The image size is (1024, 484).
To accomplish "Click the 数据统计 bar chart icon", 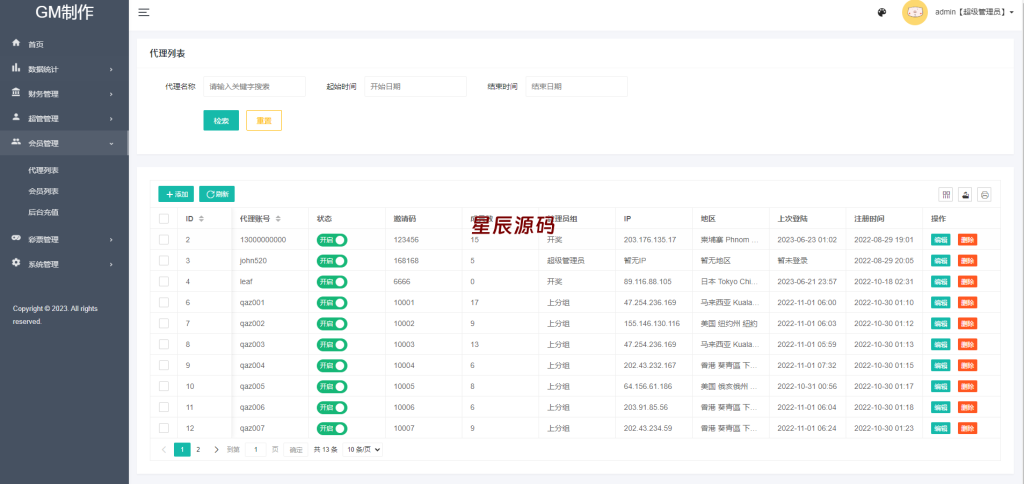I will pyautogui.click(x=16, y=67).
